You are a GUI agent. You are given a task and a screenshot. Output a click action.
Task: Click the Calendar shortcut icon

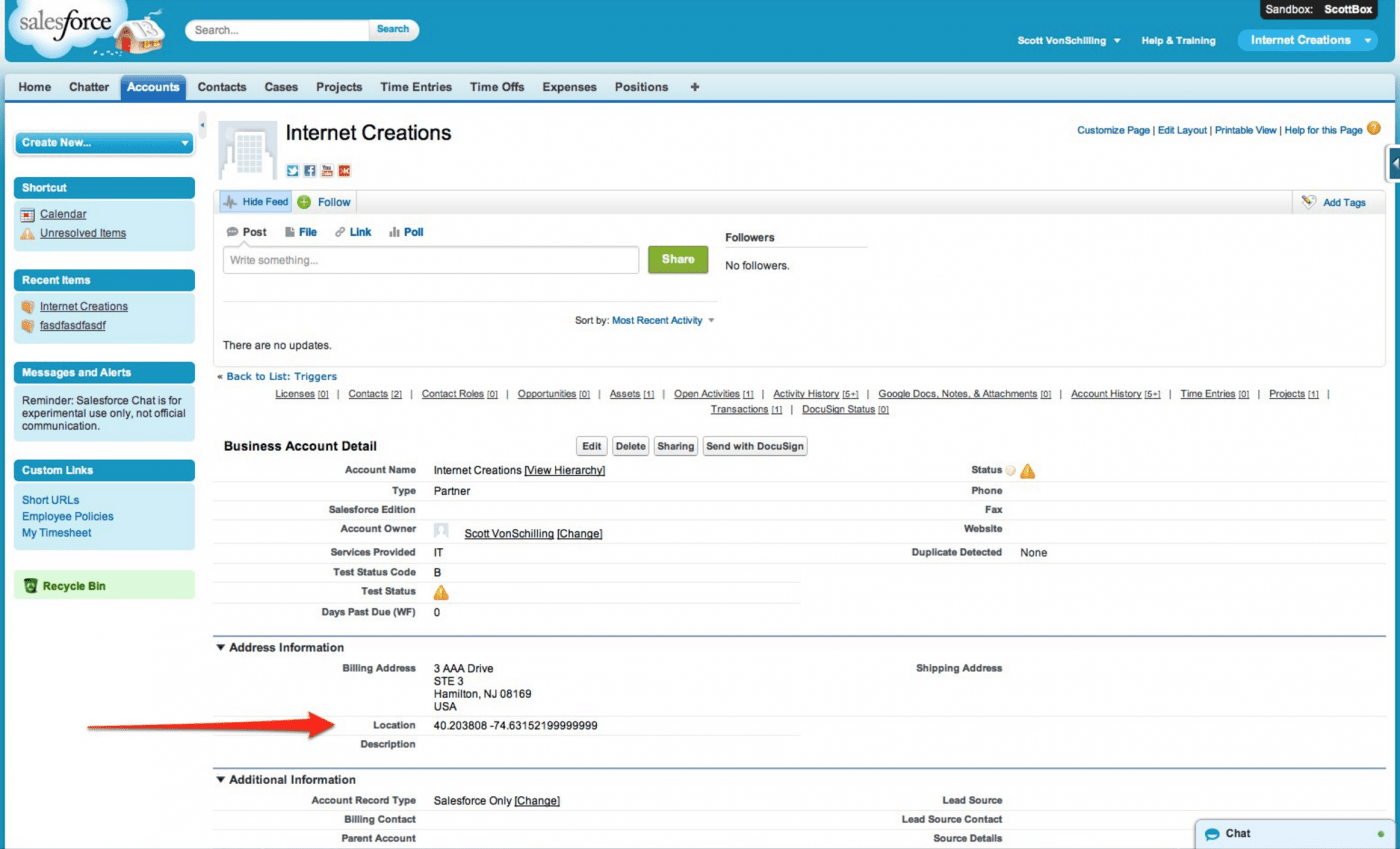[x=28, y=214]
